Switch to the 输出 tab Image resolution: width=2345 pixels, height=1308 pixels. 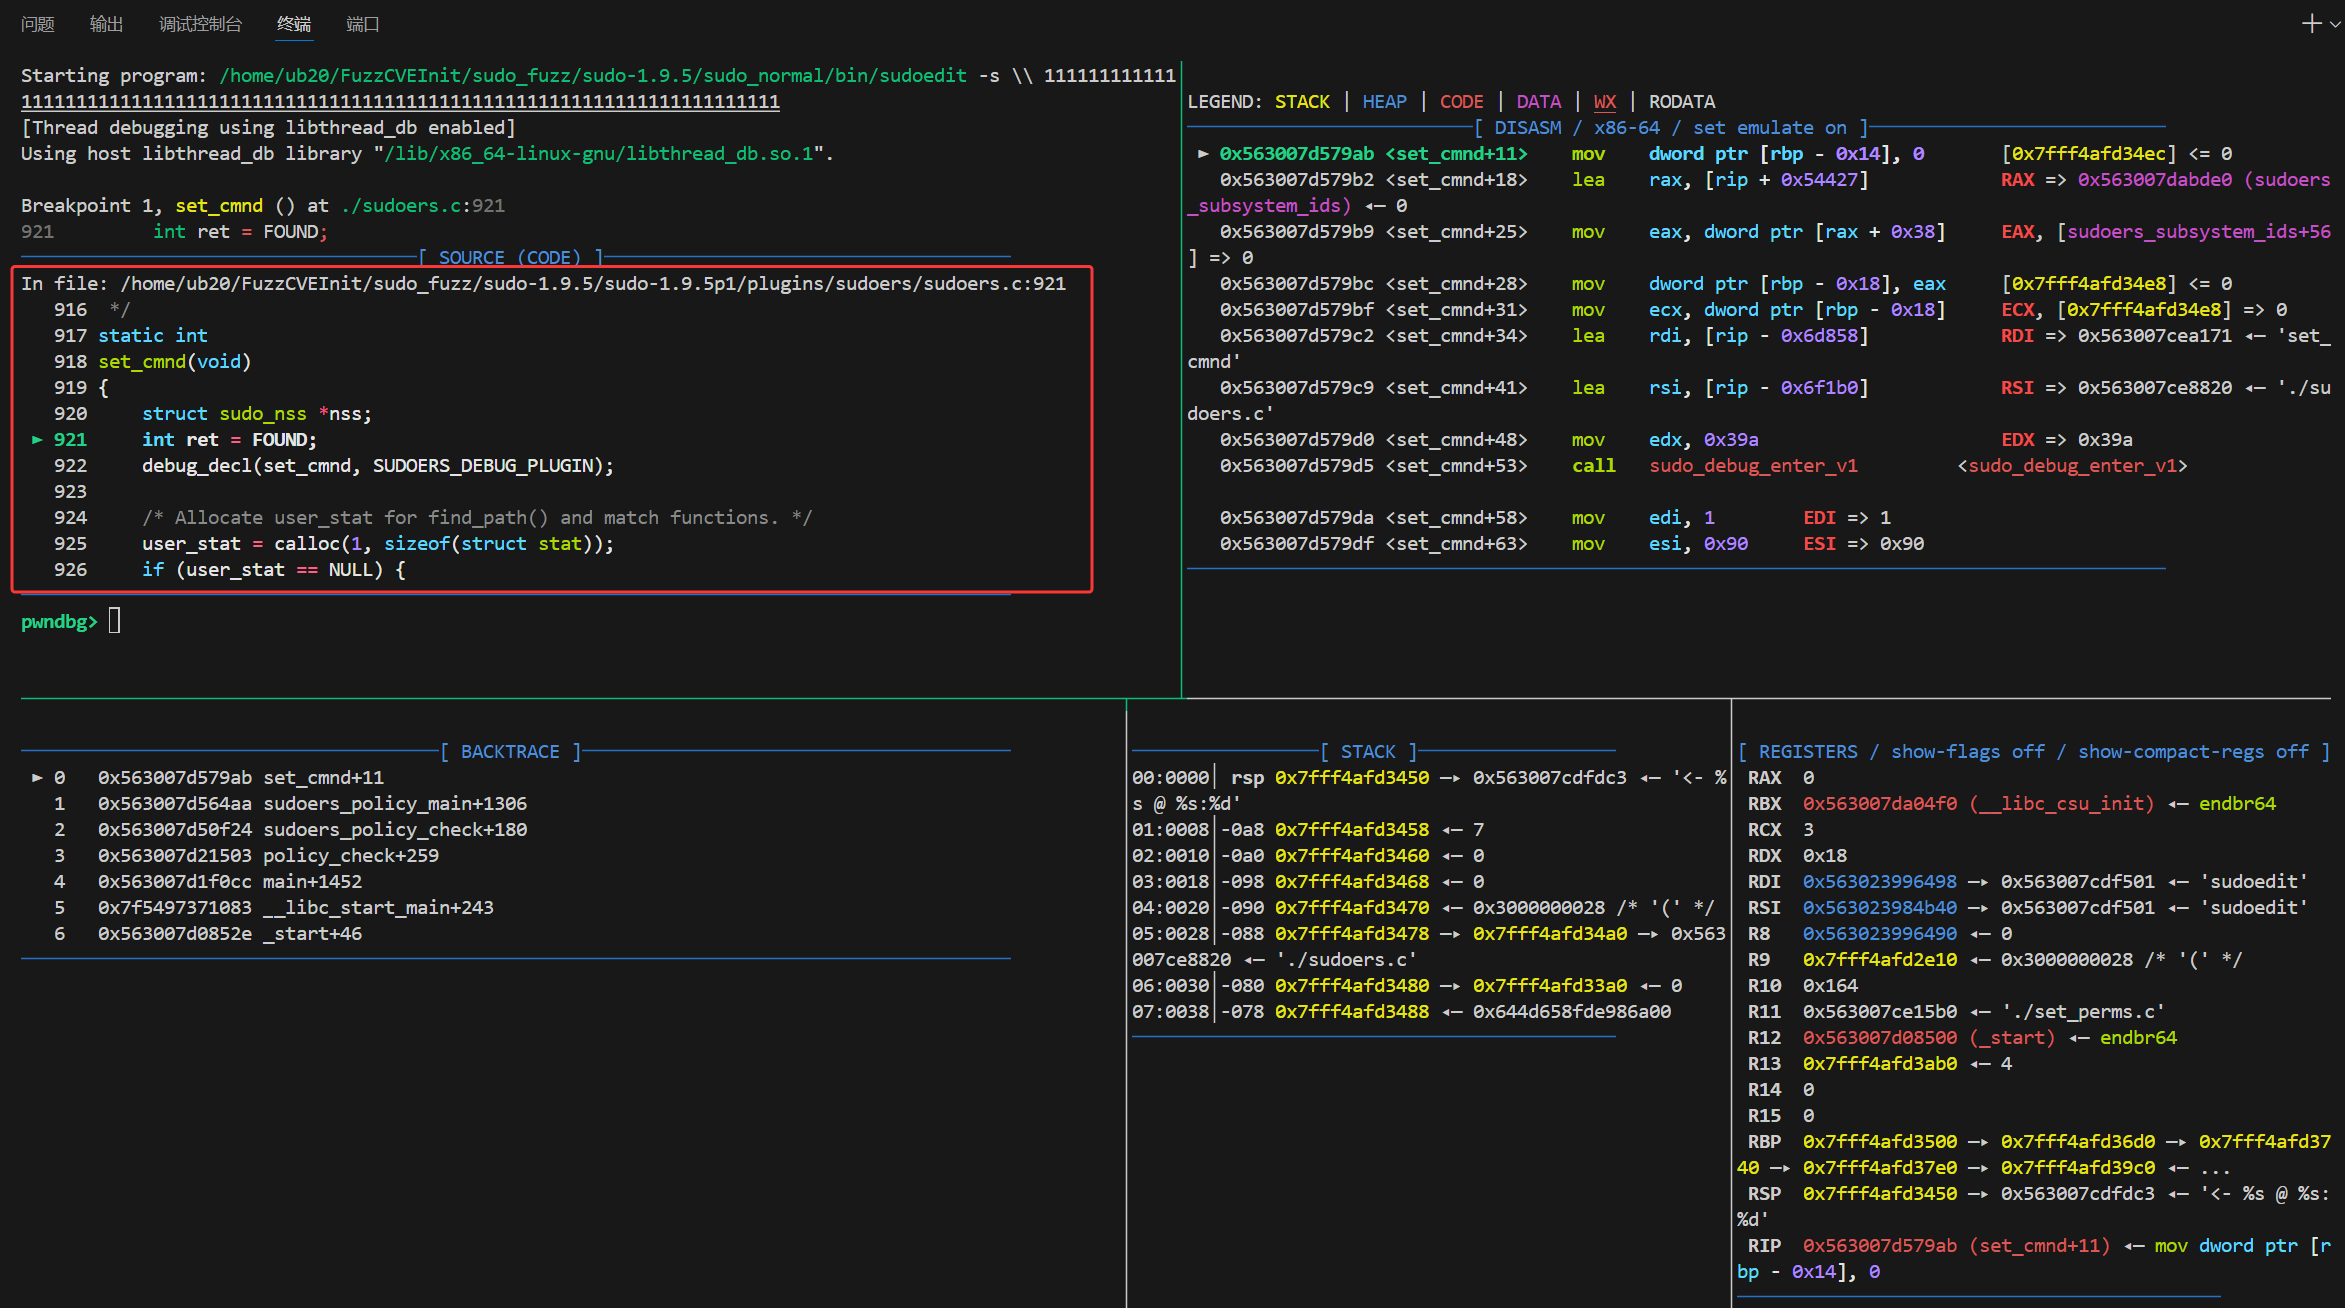106,24
